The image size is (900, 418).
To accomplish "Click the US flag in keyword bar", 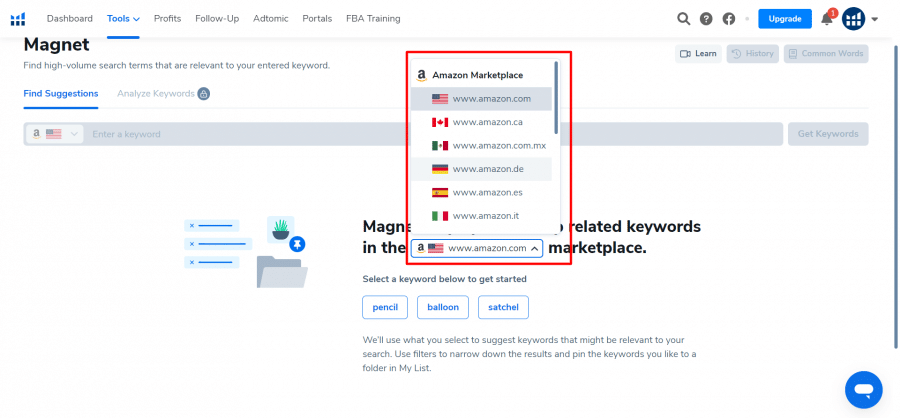I will [x=53, y=134].
